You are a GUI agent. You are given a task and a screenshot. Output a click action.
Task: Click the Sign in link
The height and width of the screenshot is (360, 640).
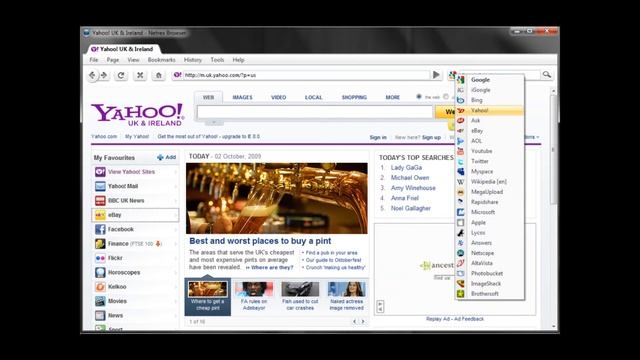point(378,138)
